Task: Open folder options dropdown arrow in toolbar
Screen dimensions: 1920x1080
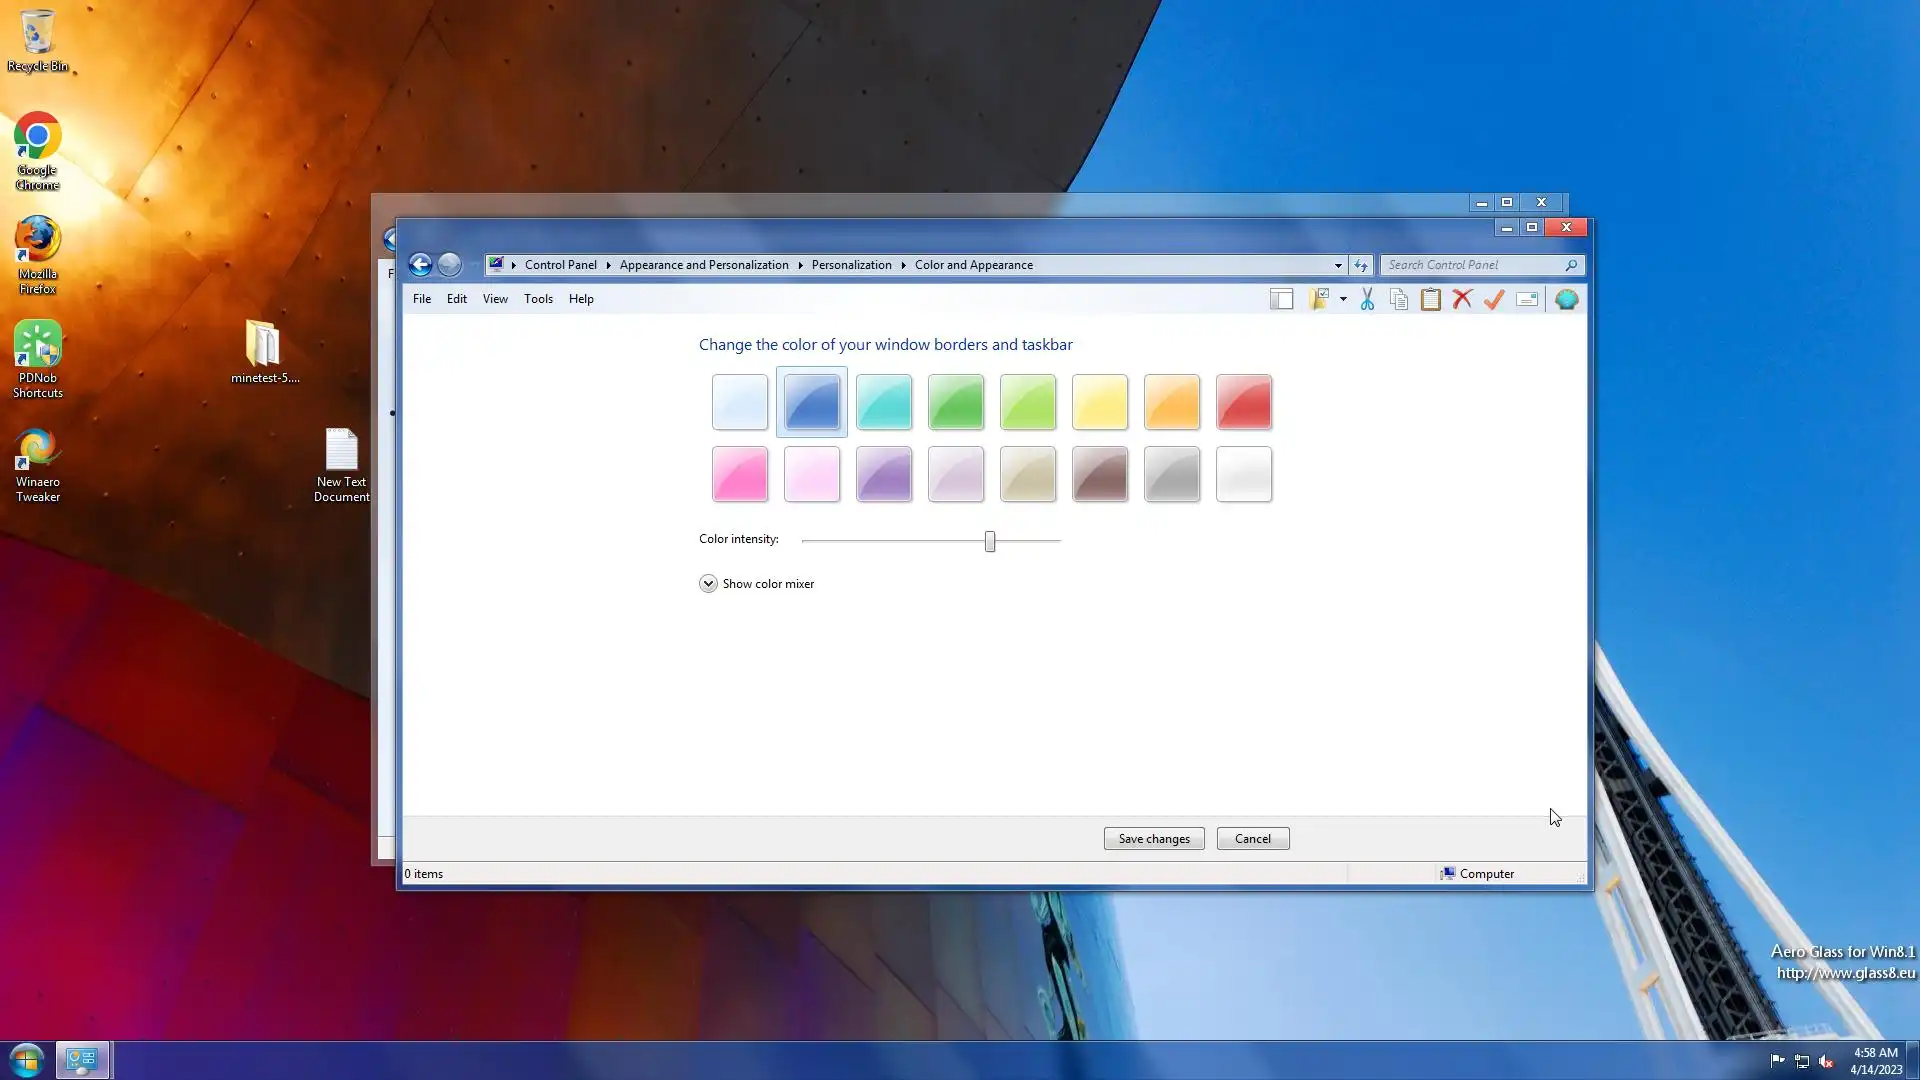Action: coord(1343,299)
